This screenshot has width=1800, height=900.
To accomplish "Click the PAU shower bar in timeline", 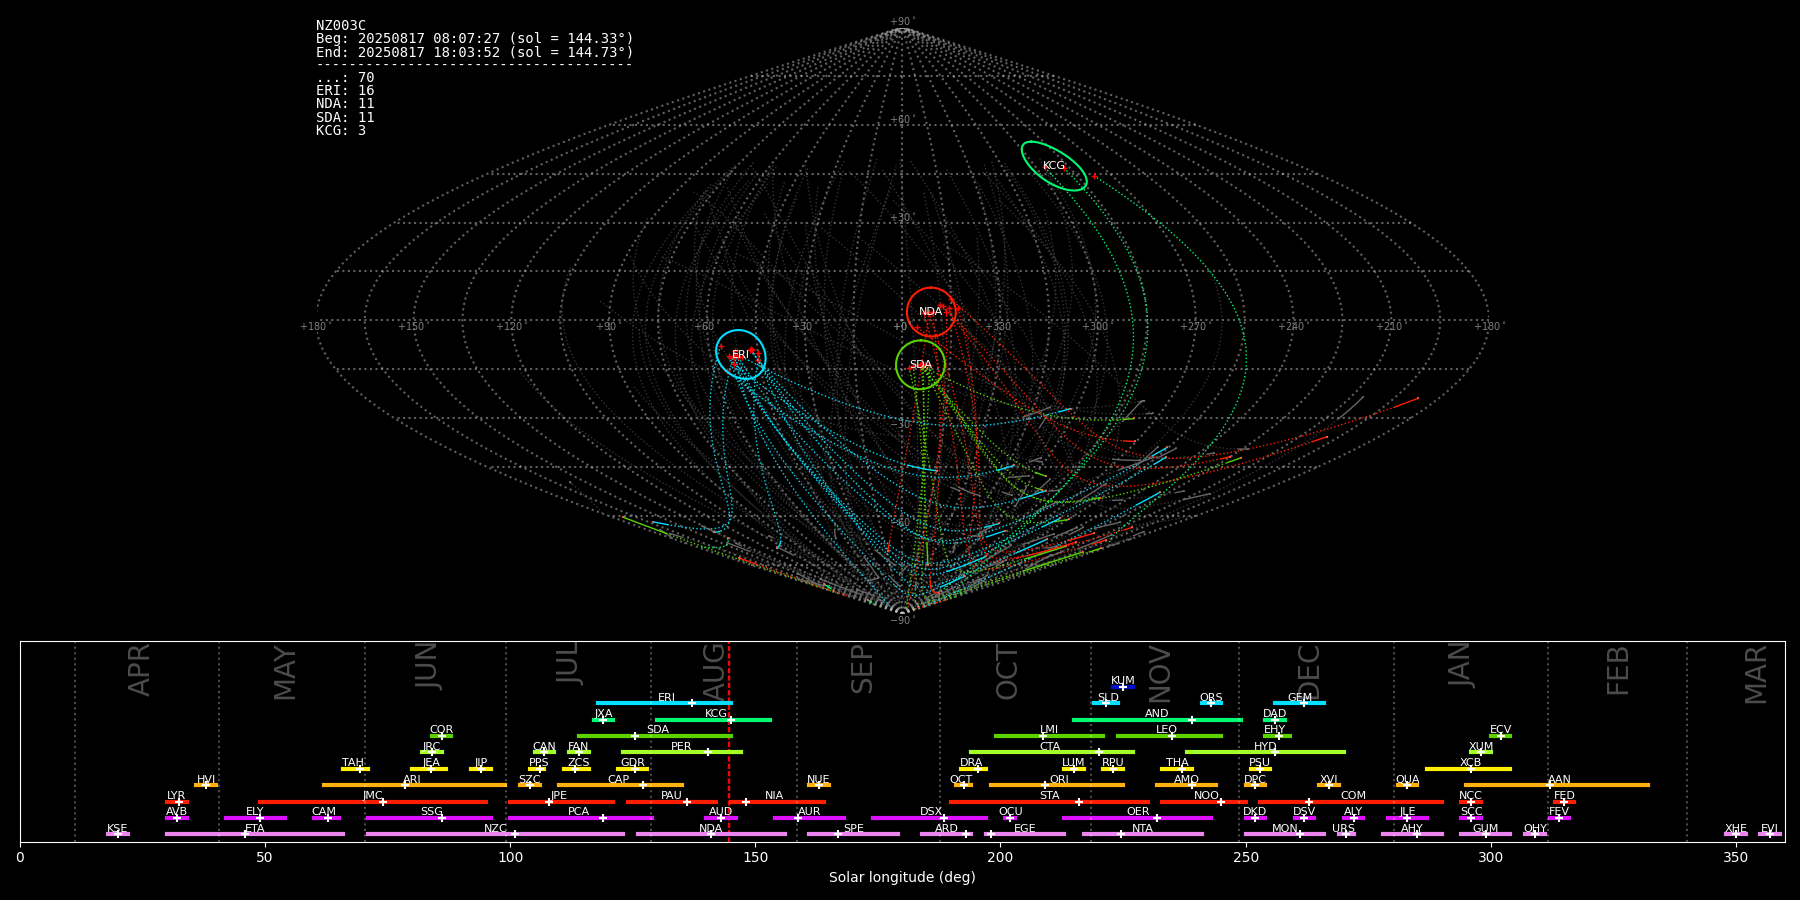I will tap(672, 802).
